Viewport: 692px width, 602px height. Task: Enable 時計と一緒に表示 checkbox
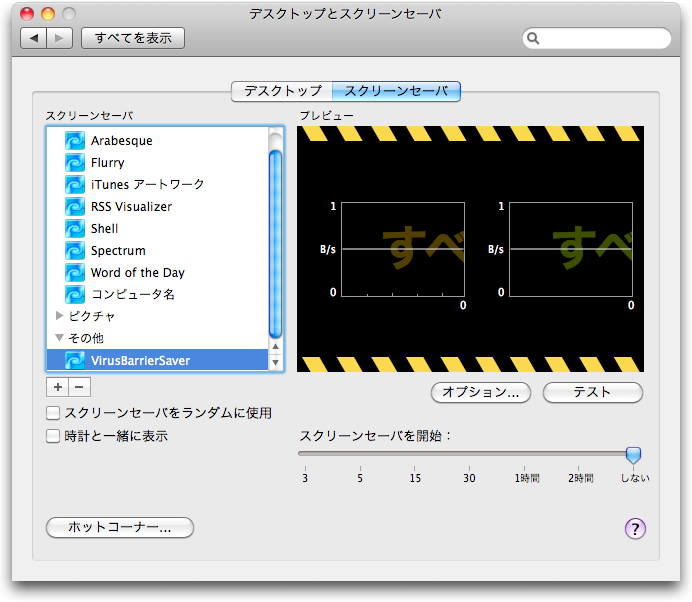[53, 436]
